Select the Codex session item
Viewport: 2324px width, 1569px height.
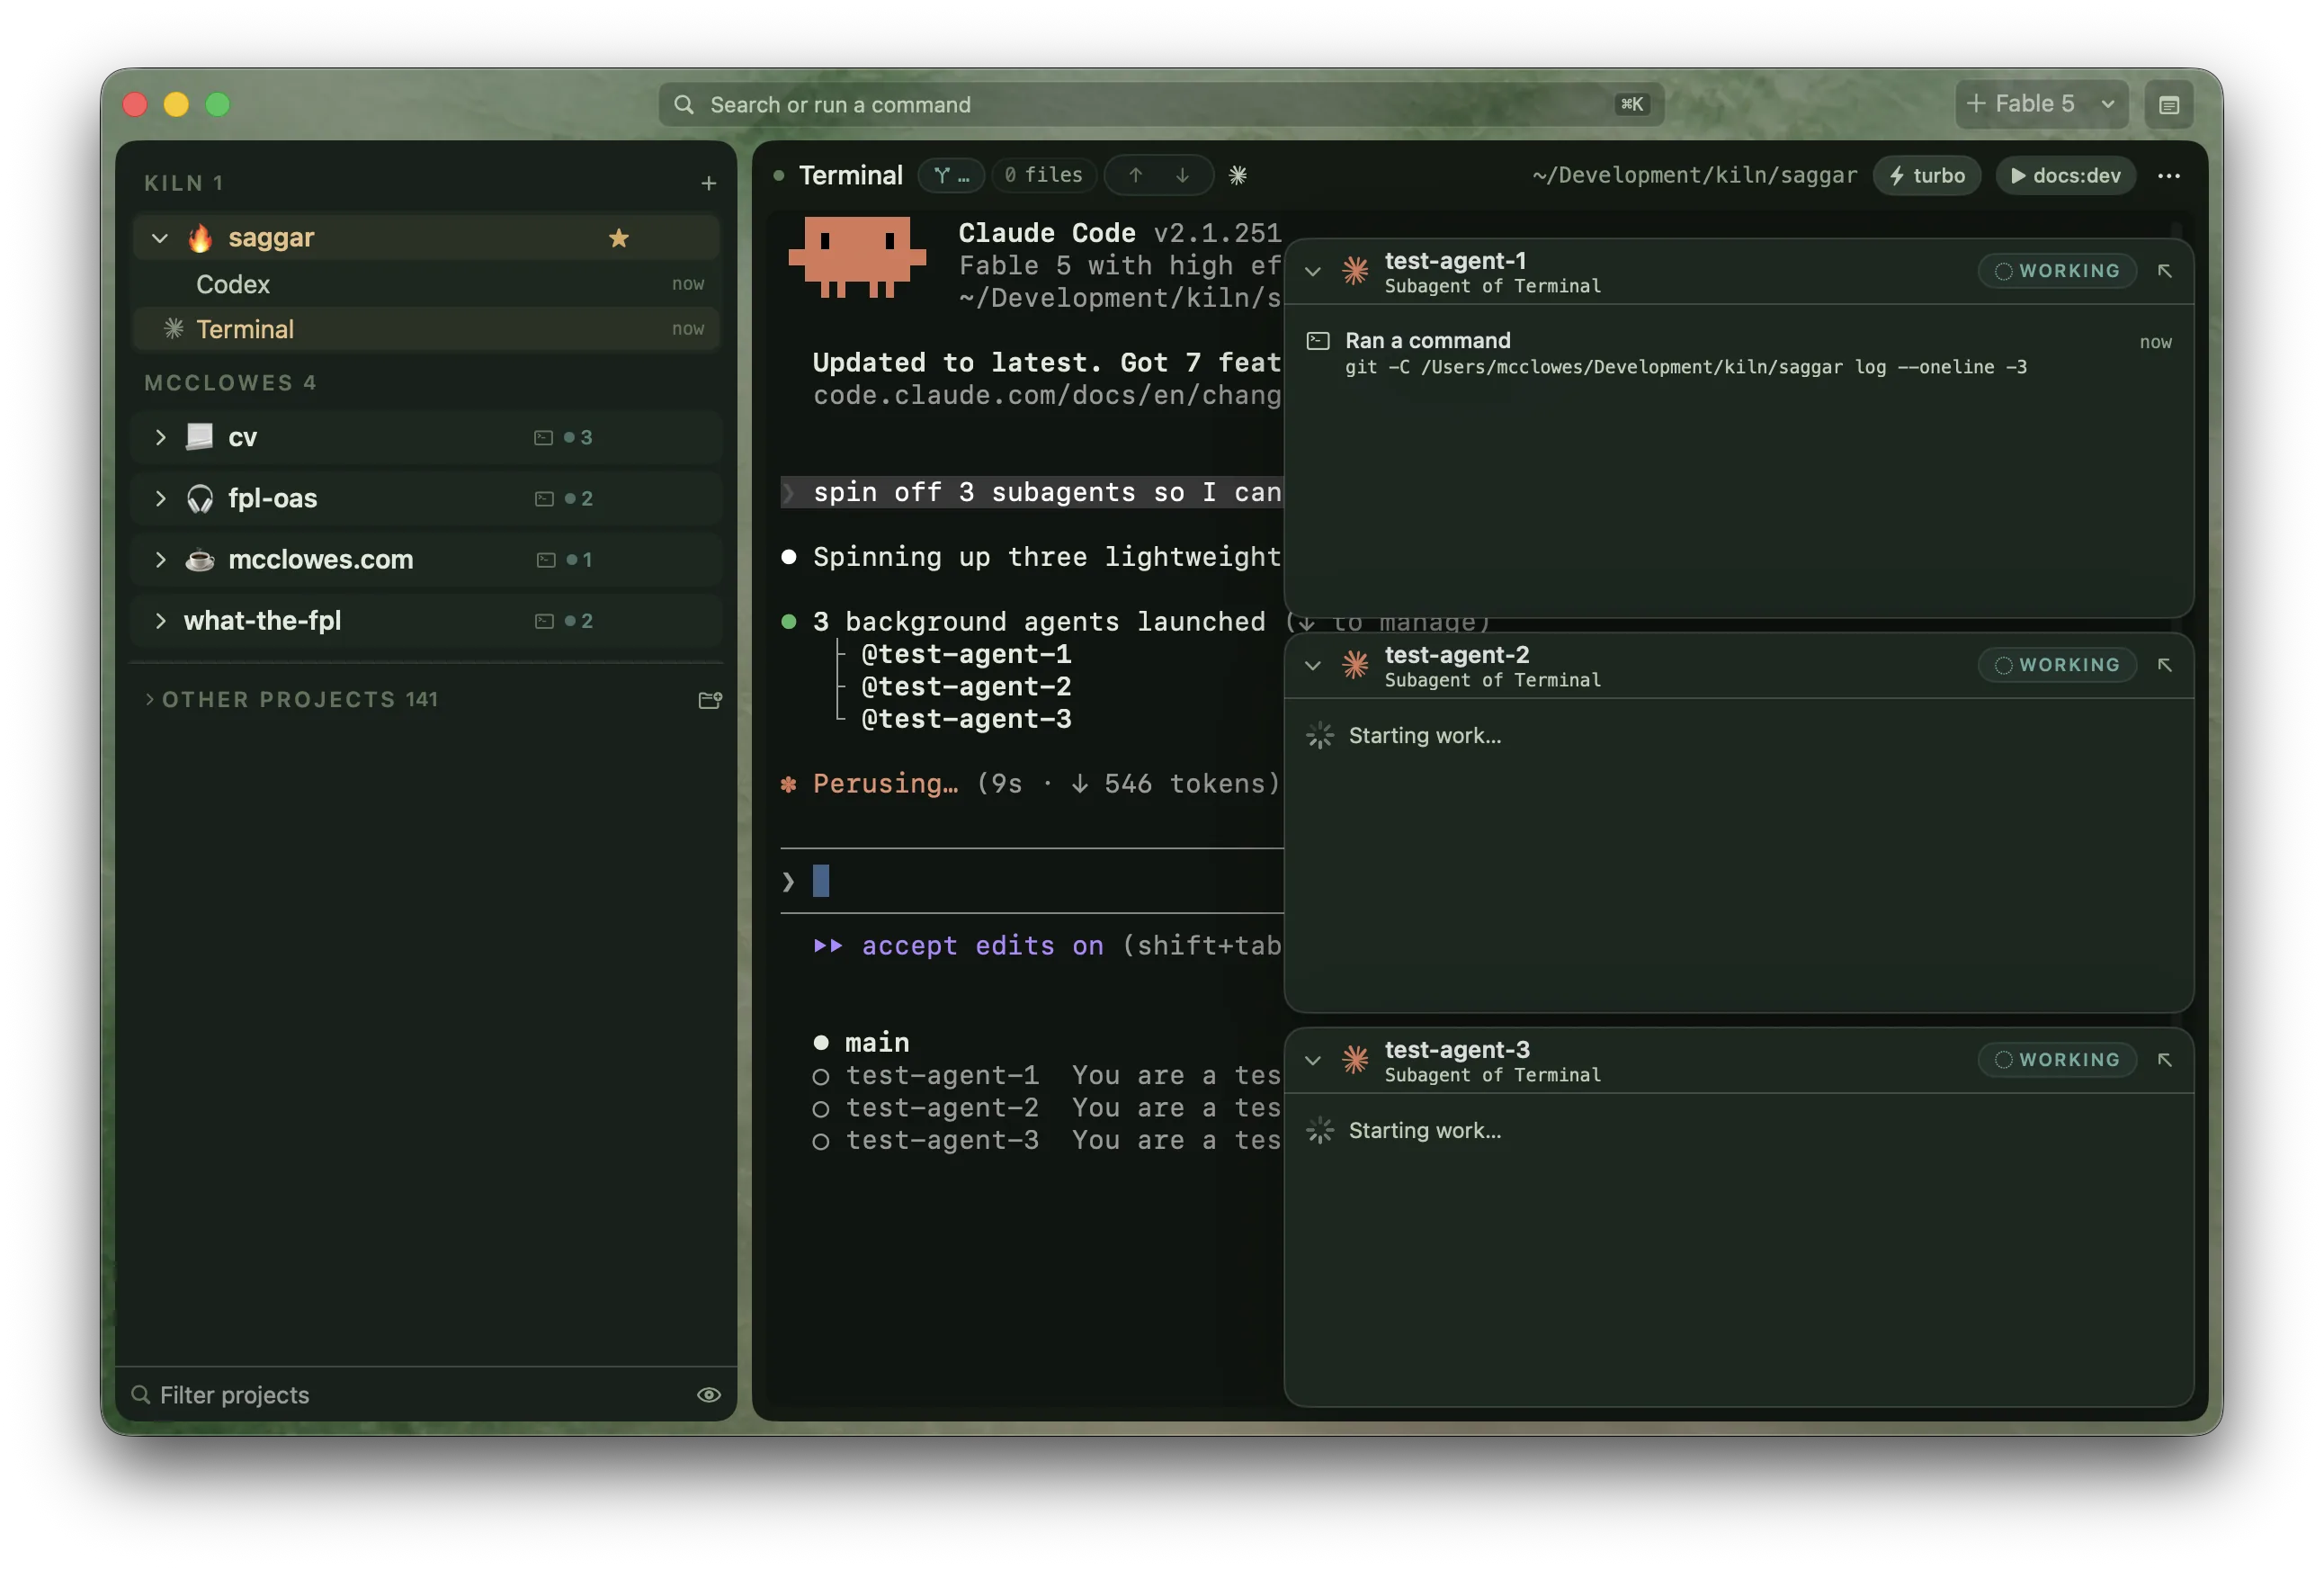426,284
